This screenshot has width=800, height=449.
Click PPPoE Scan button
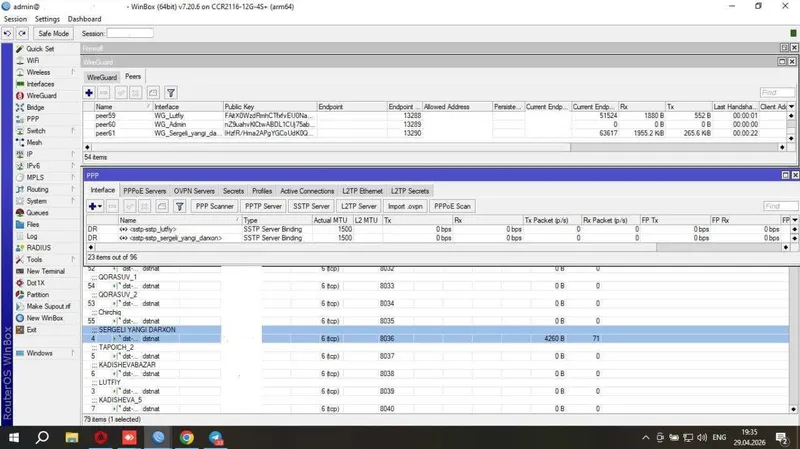[453, 207]
